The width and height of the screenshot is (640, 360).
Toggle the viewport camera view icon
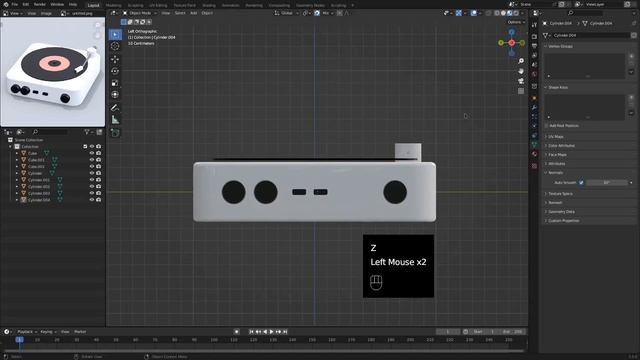[521, 81]
